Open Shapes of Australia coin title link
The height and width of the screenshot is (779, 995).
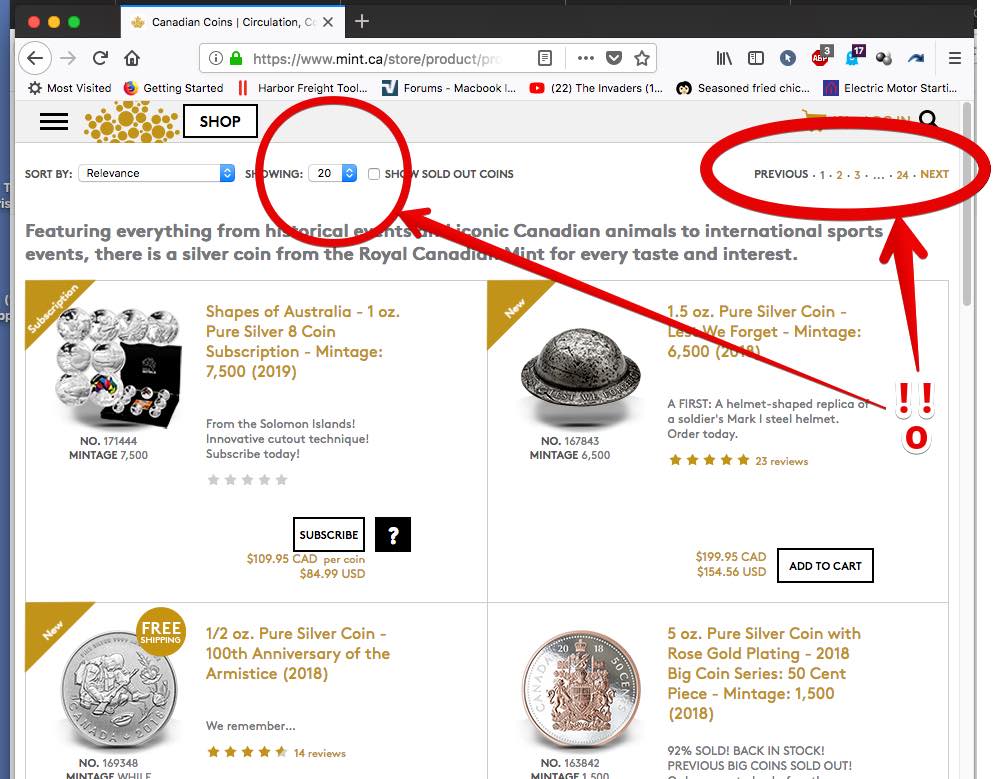(302, 341)
